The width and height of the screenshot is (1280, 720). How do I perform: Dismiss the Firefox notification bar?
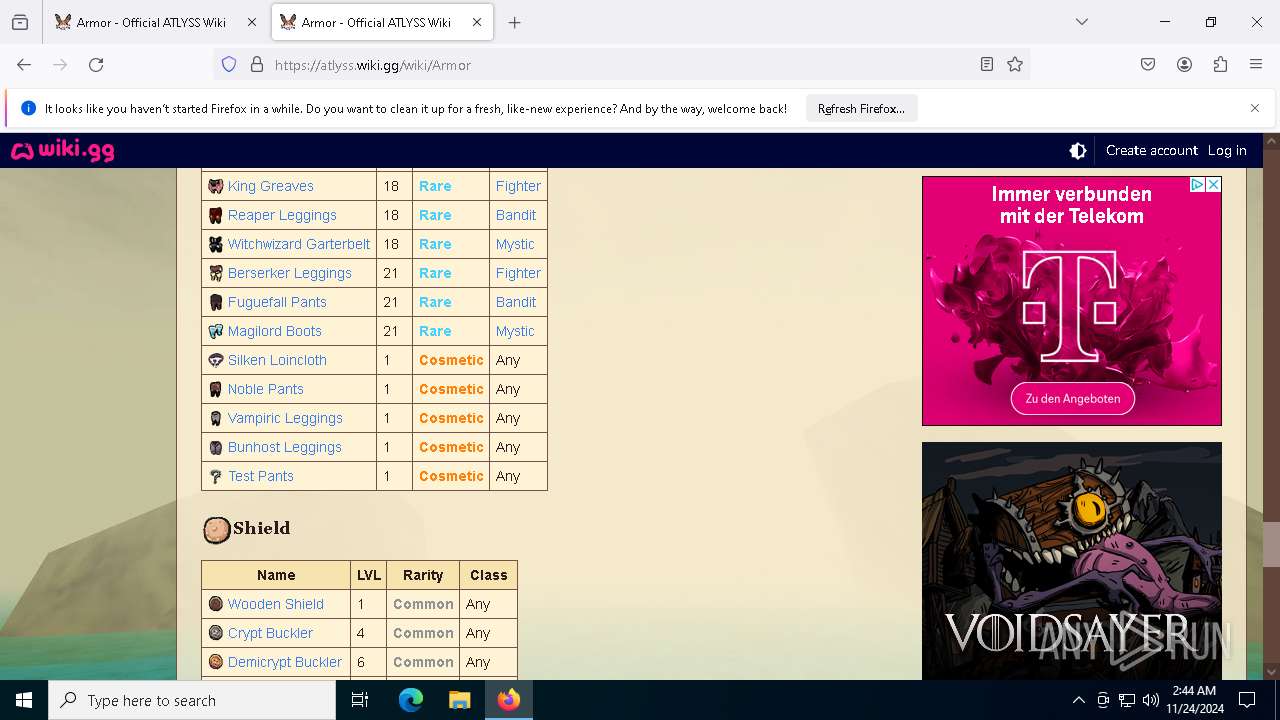[x=1255, y=108]
